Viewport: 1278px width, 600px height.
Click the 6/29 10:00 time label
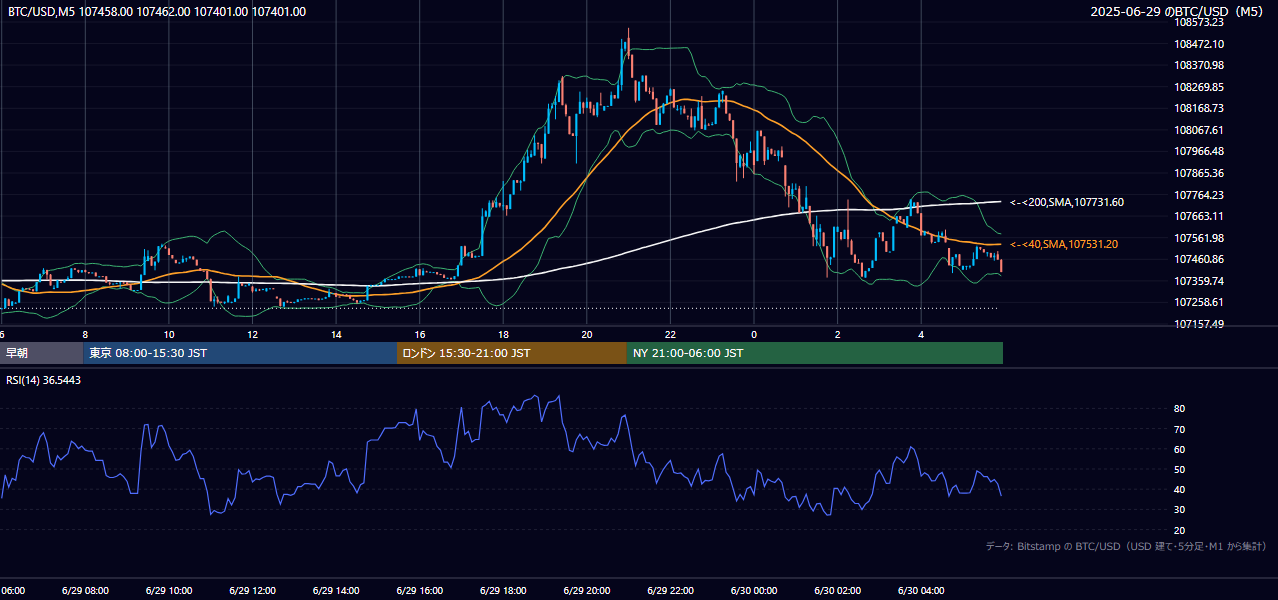tap(169, 590)
